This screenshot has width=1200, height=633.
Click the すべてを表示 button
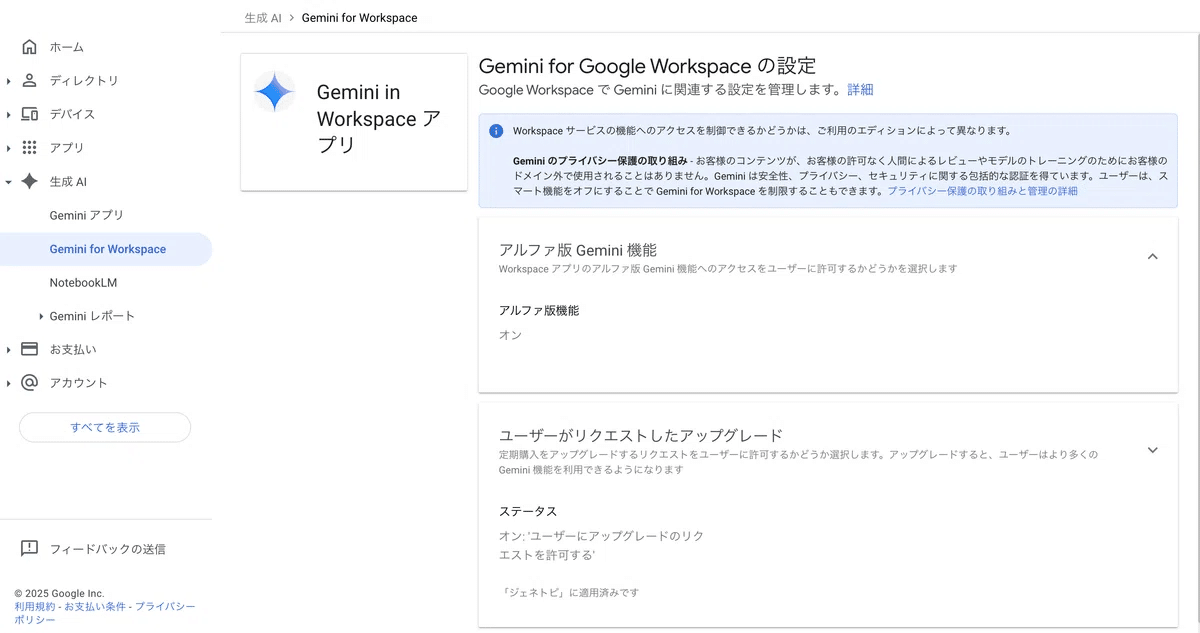[x=105, y=427]
